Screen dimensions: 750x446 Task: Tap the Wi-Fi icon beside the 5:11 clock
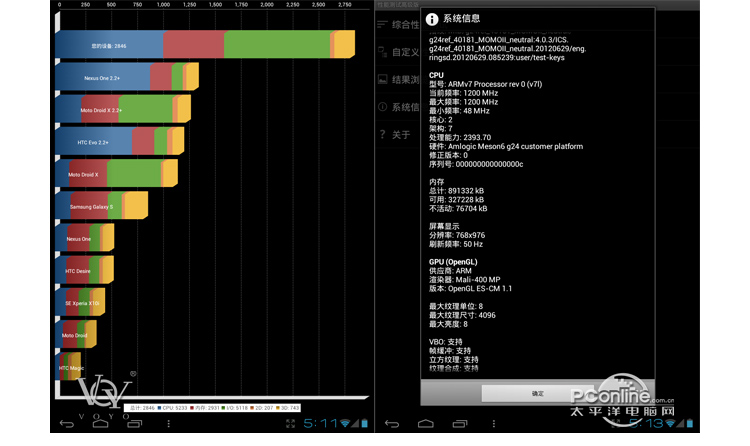pos(345,424)
